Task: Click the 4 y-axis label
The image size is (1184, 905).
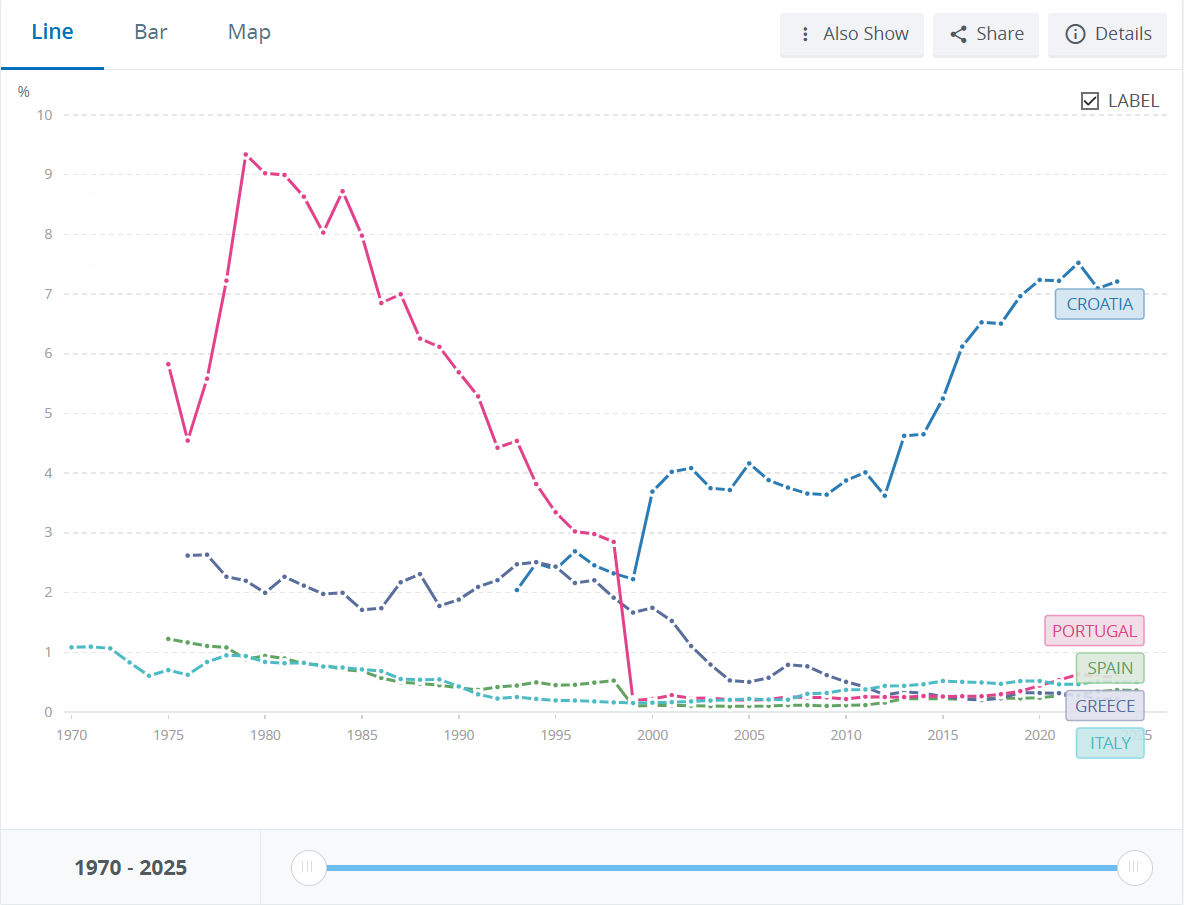Action: pyautogui.click(x=48, y=473)
